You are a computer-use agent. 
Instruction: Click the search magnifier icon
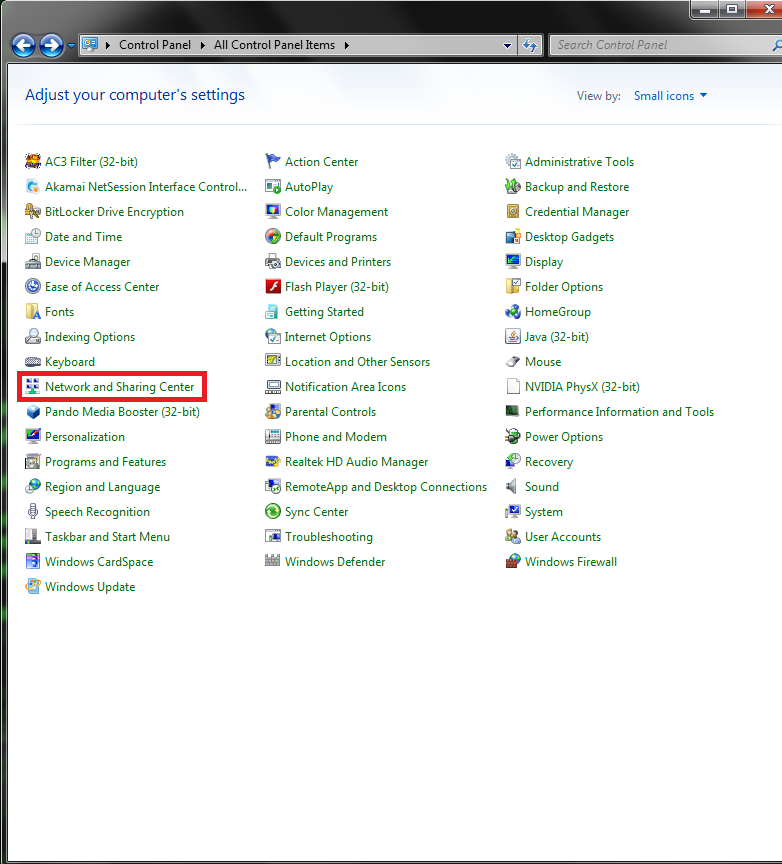tap(777, 45)
